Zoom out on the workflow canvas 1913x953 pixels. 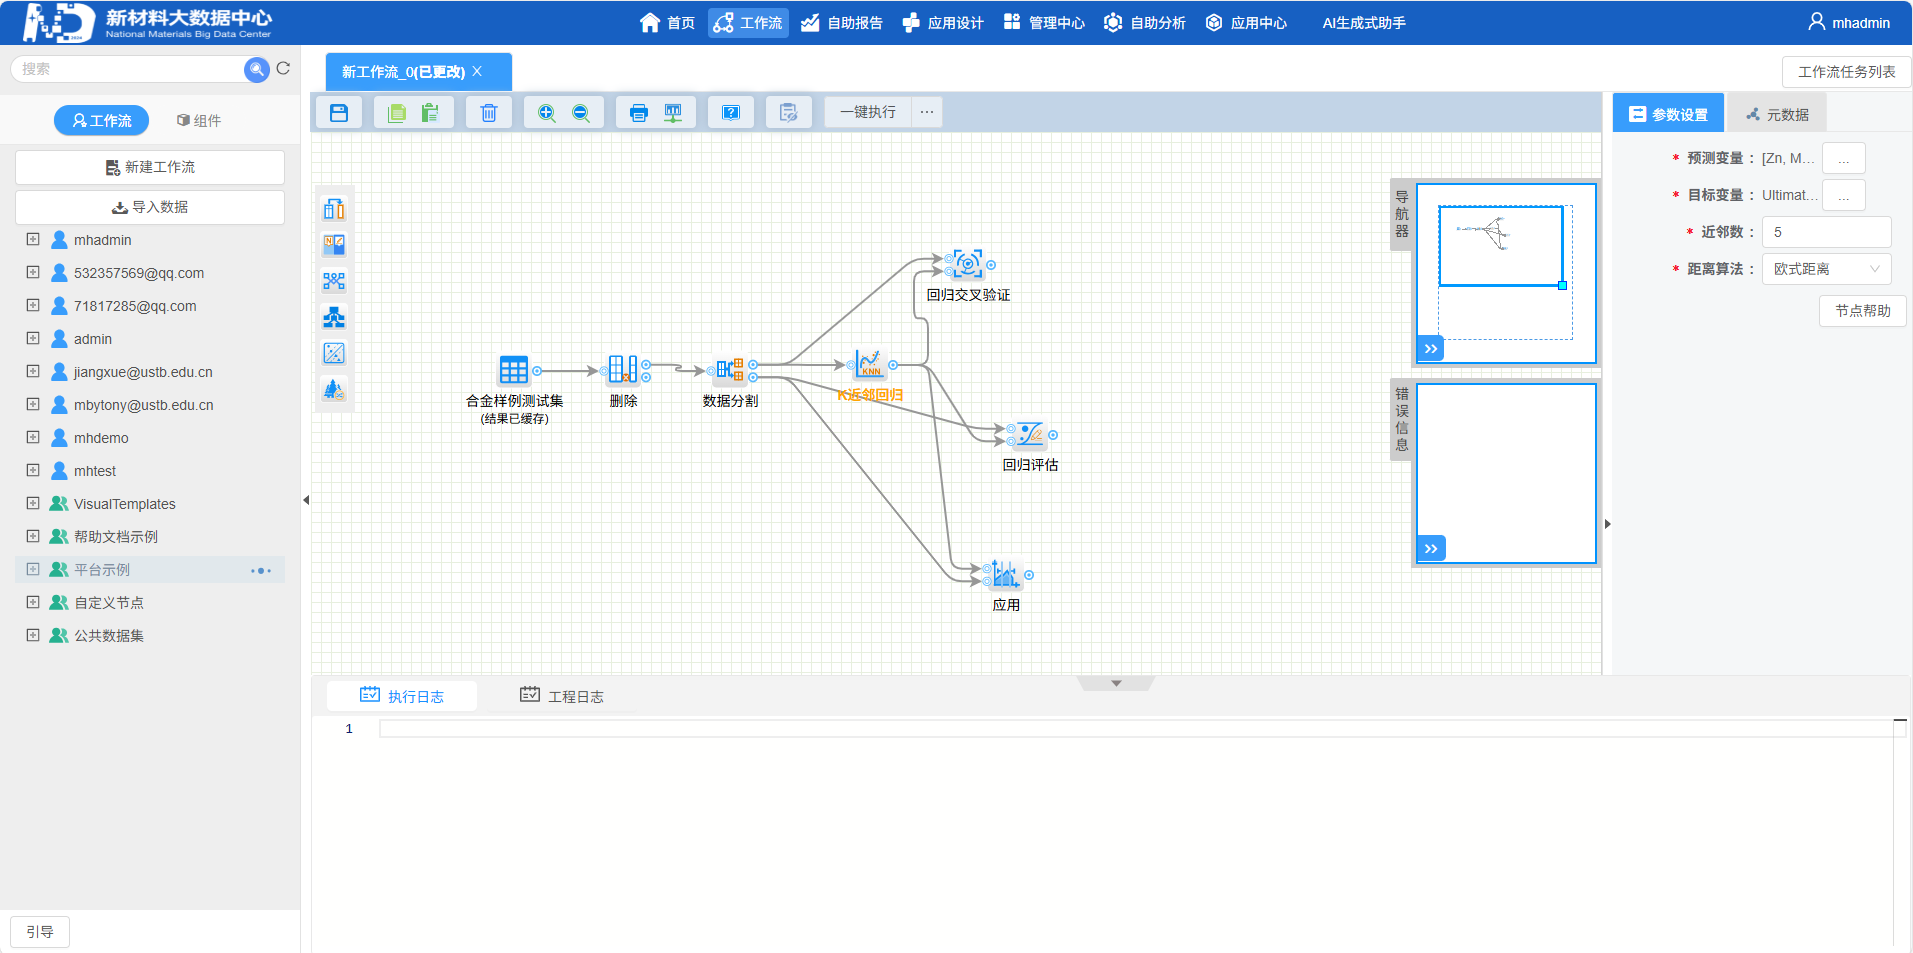click(x=581, y=112)
